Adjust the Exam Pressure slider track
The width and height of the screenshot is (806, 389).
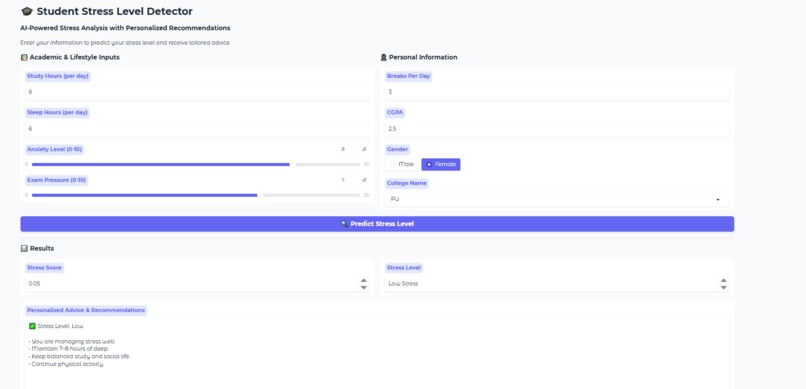[196, 195]
